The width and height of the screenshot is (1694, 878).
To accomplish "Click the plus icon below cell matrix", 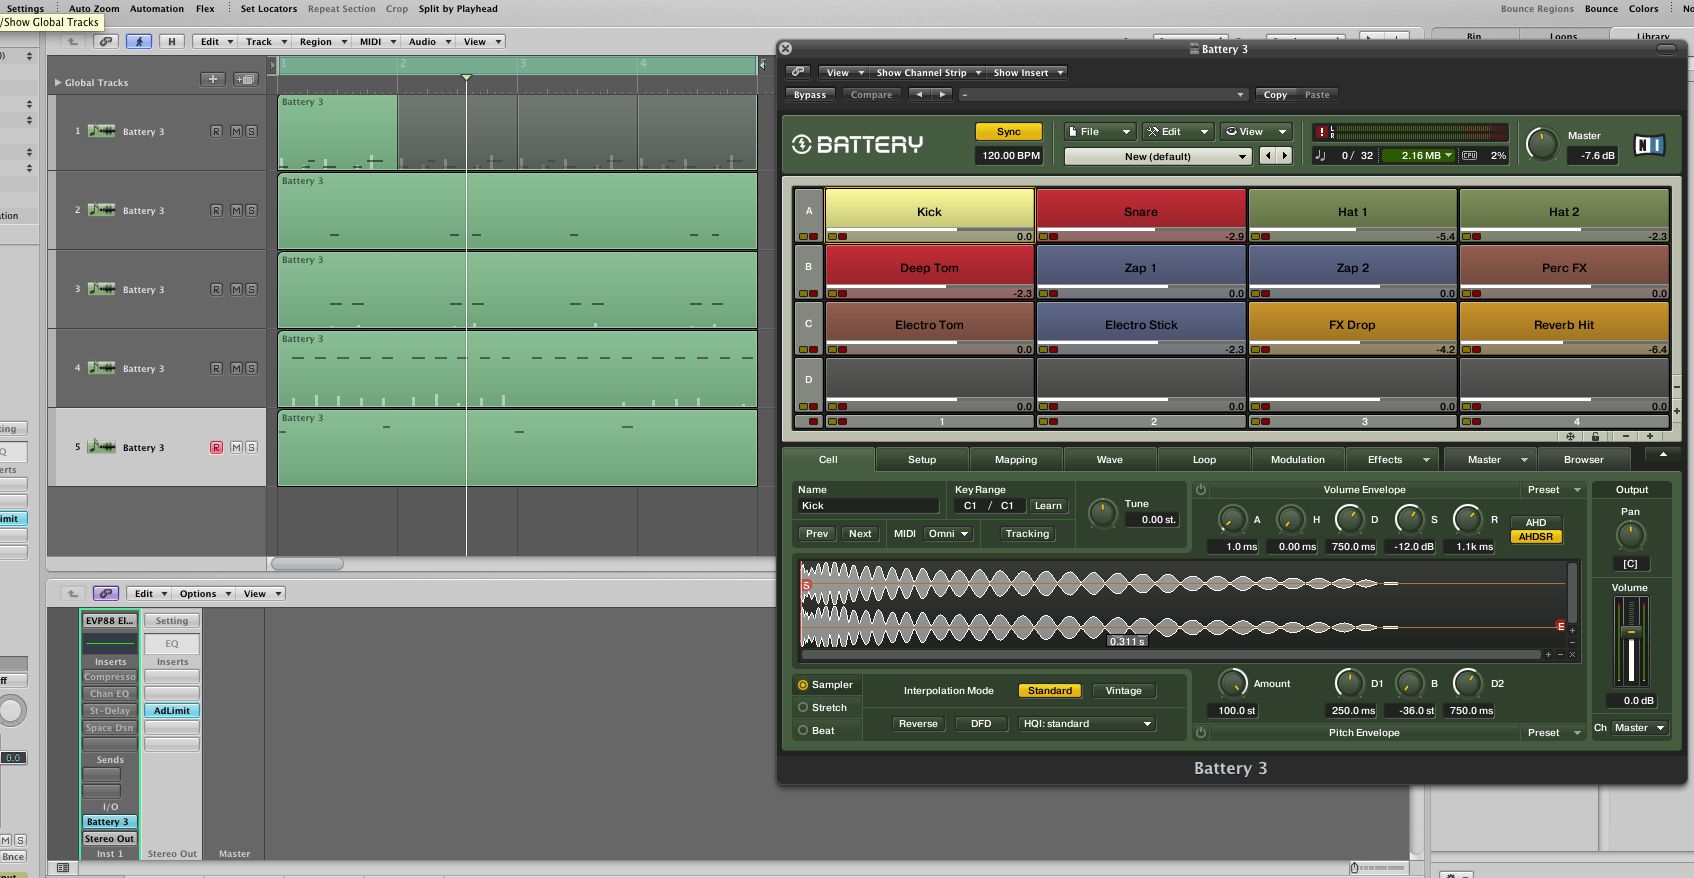I will click(x=1649, y=437).
